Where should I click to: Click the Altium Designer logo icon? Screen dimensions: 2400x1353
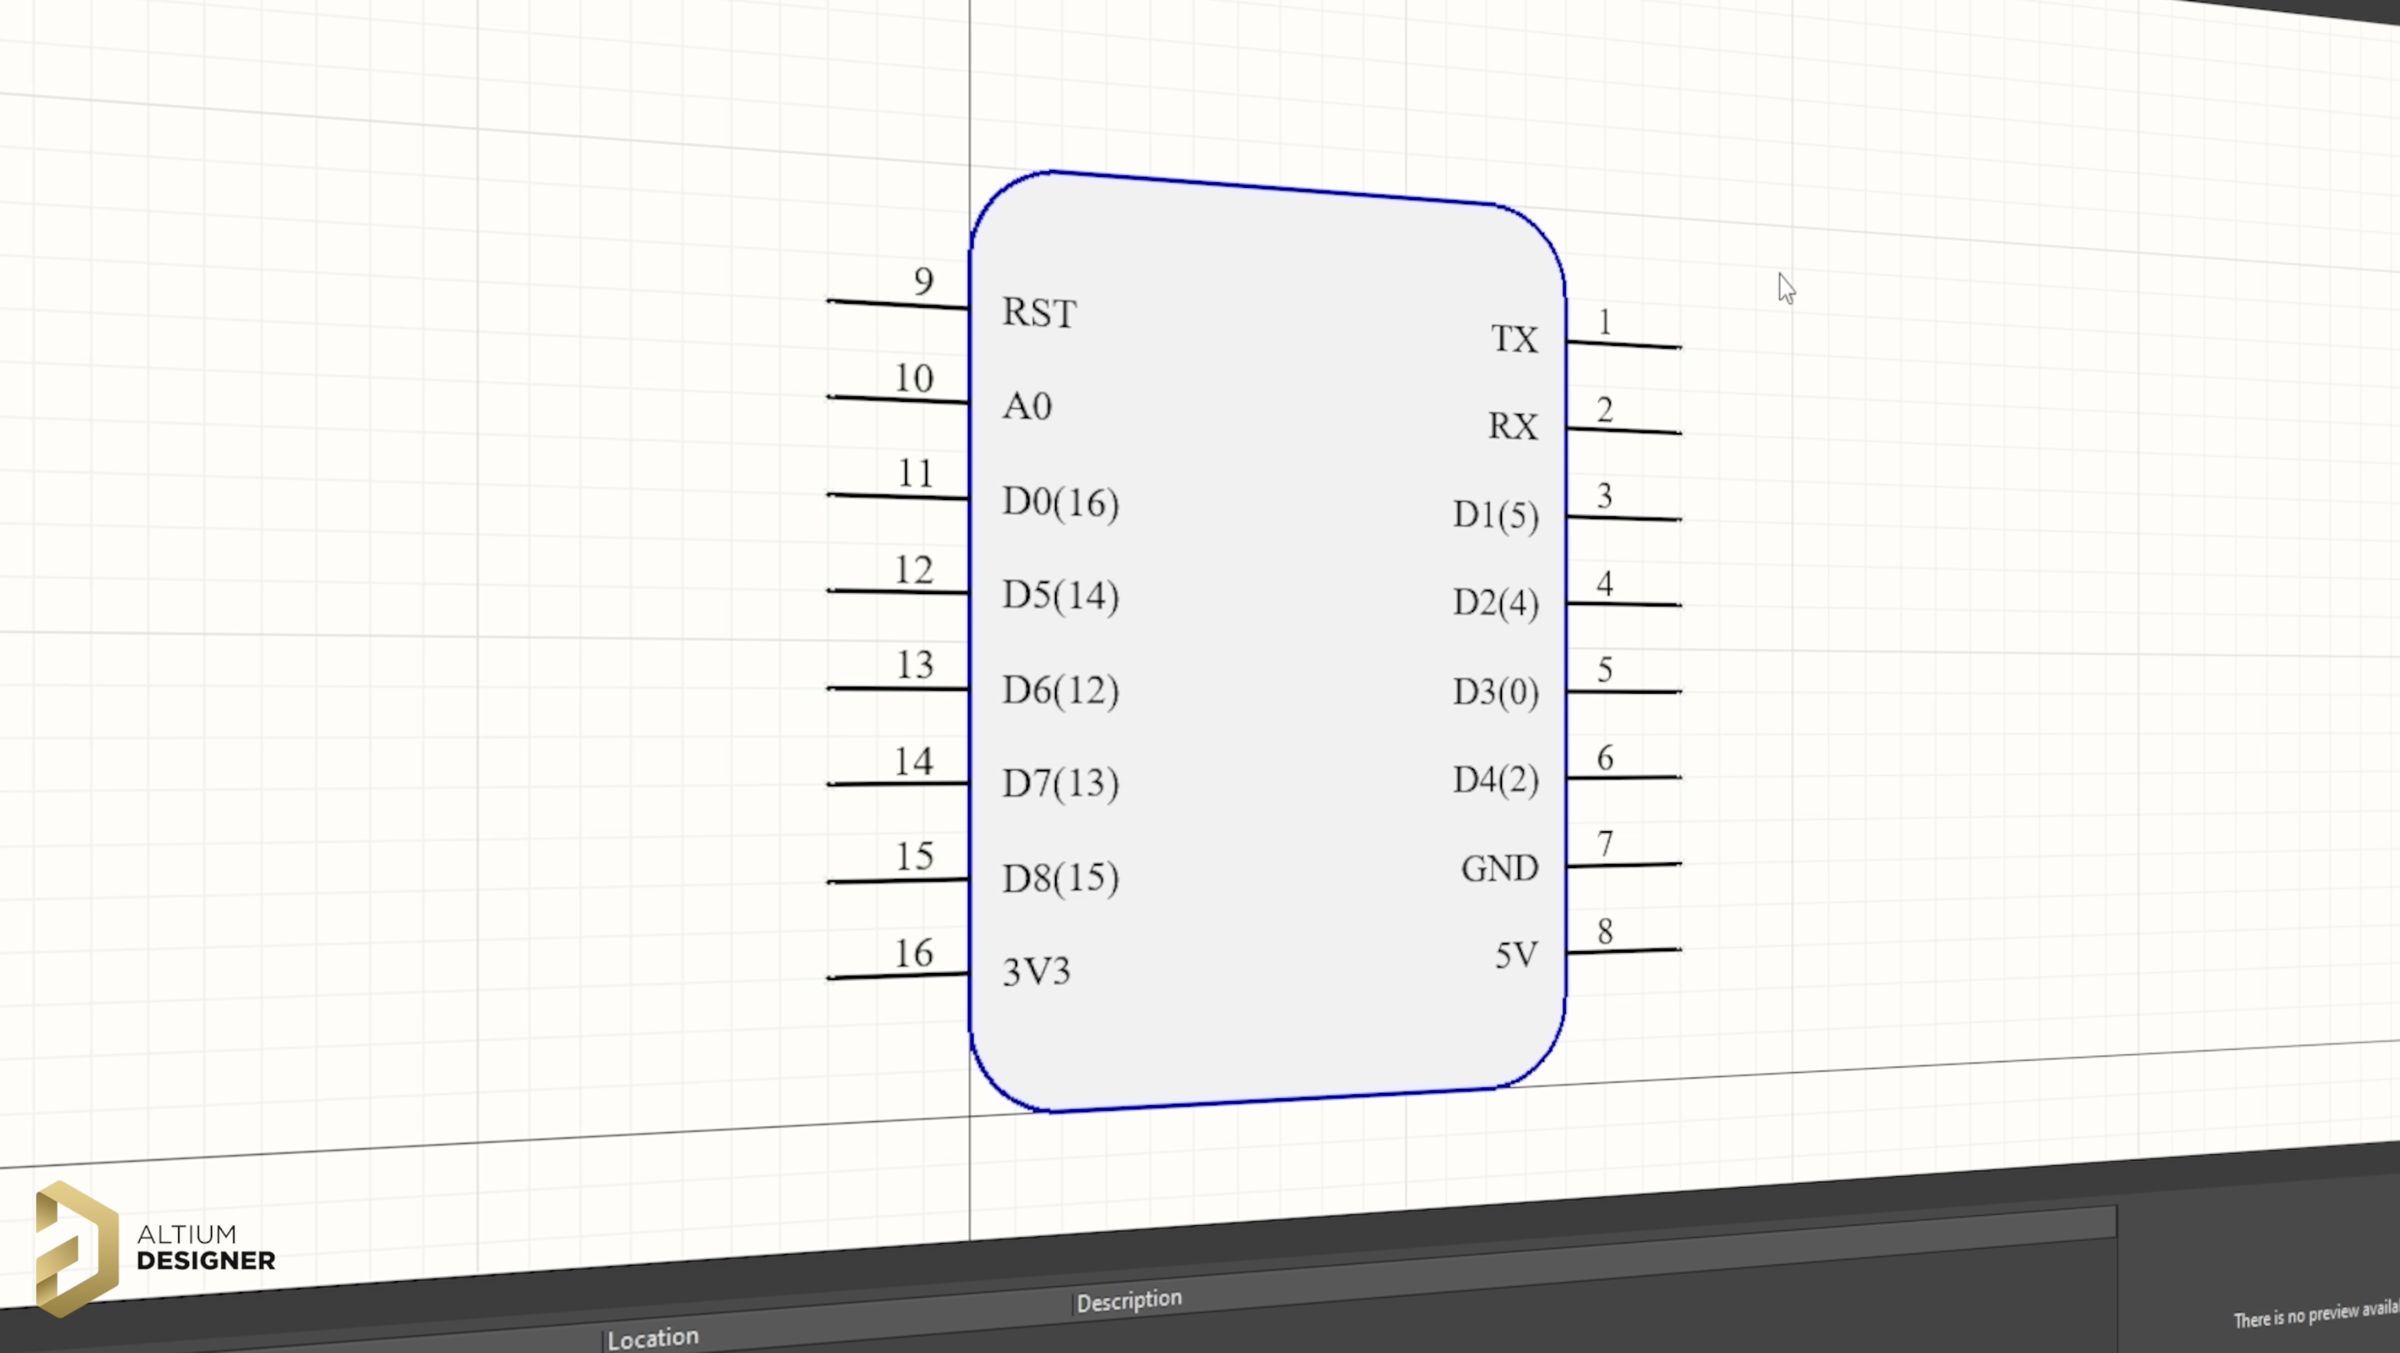coord(76,1247)
